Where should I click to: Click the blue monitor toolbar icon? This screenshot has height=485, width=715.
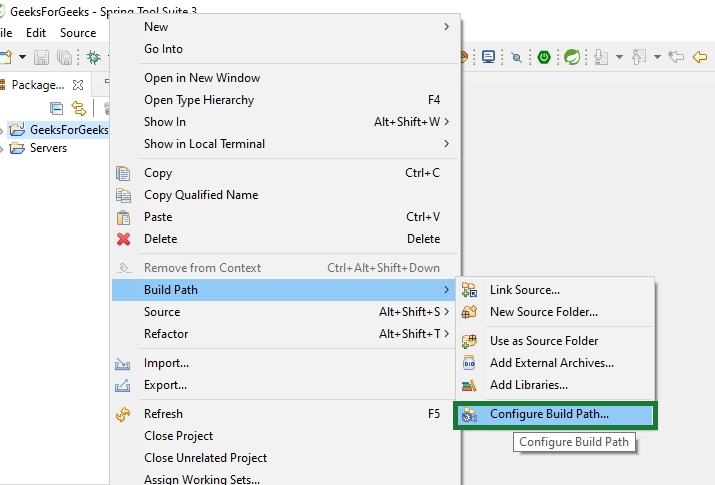pyautogui.click(x=488, y=57)
